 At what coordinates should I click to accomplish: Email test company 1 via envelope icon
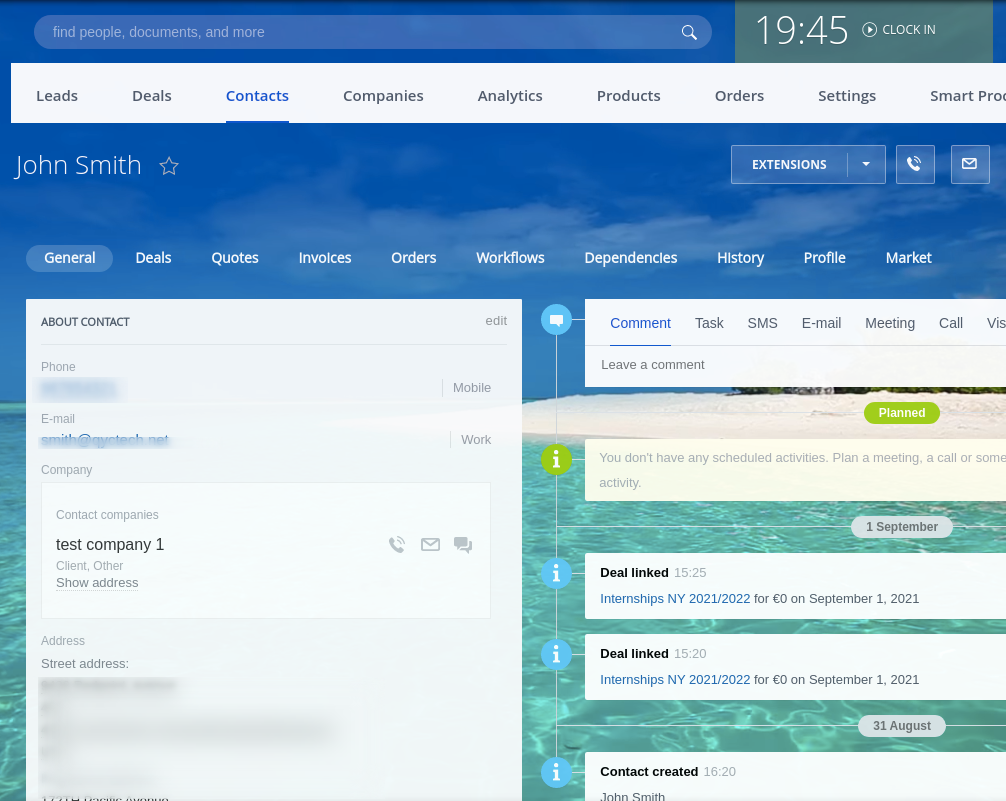point(431,544)
